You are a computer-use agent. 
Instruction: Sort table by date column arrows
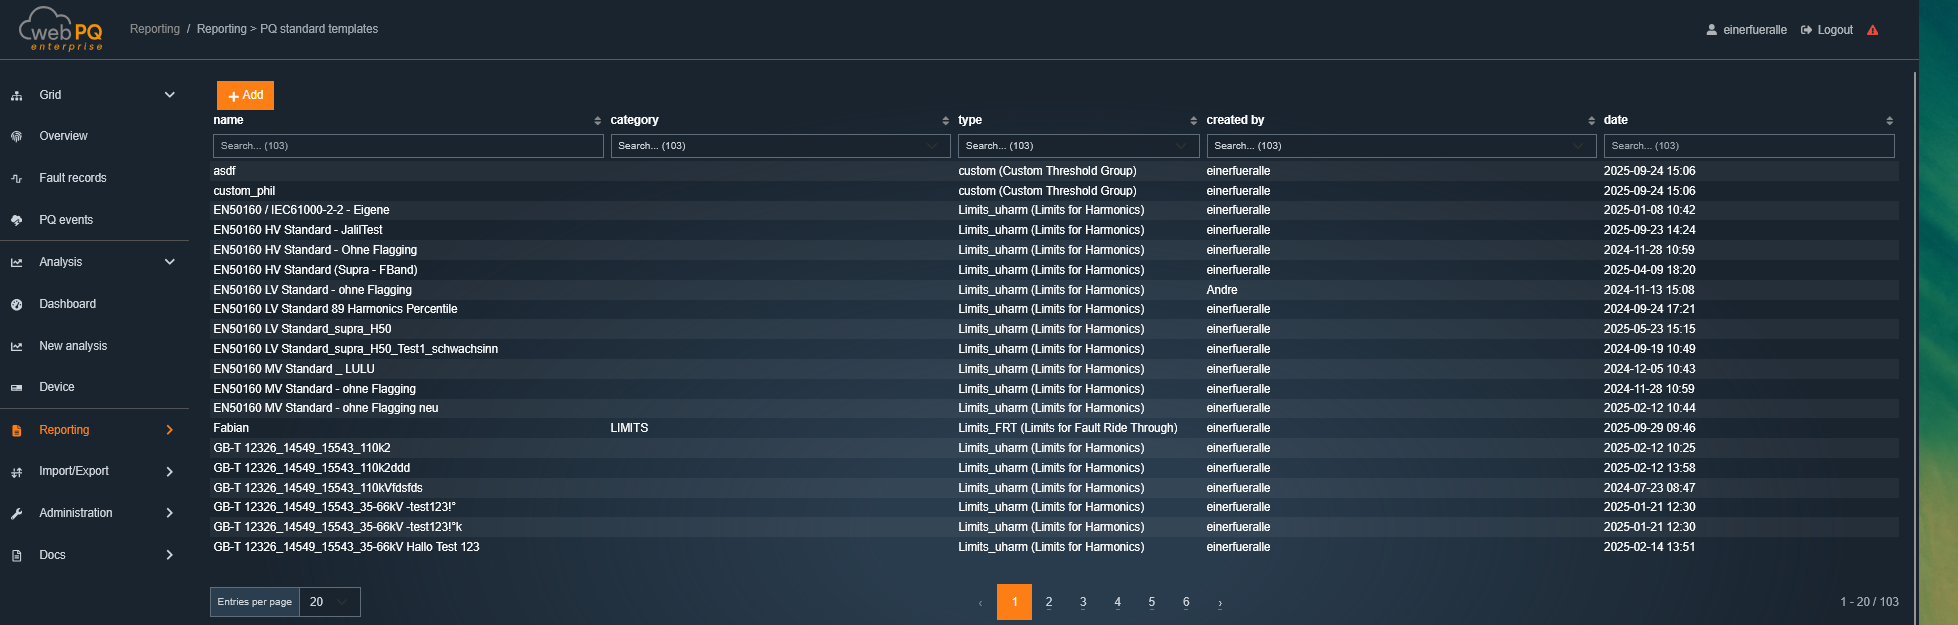(x=1889, y=121)
